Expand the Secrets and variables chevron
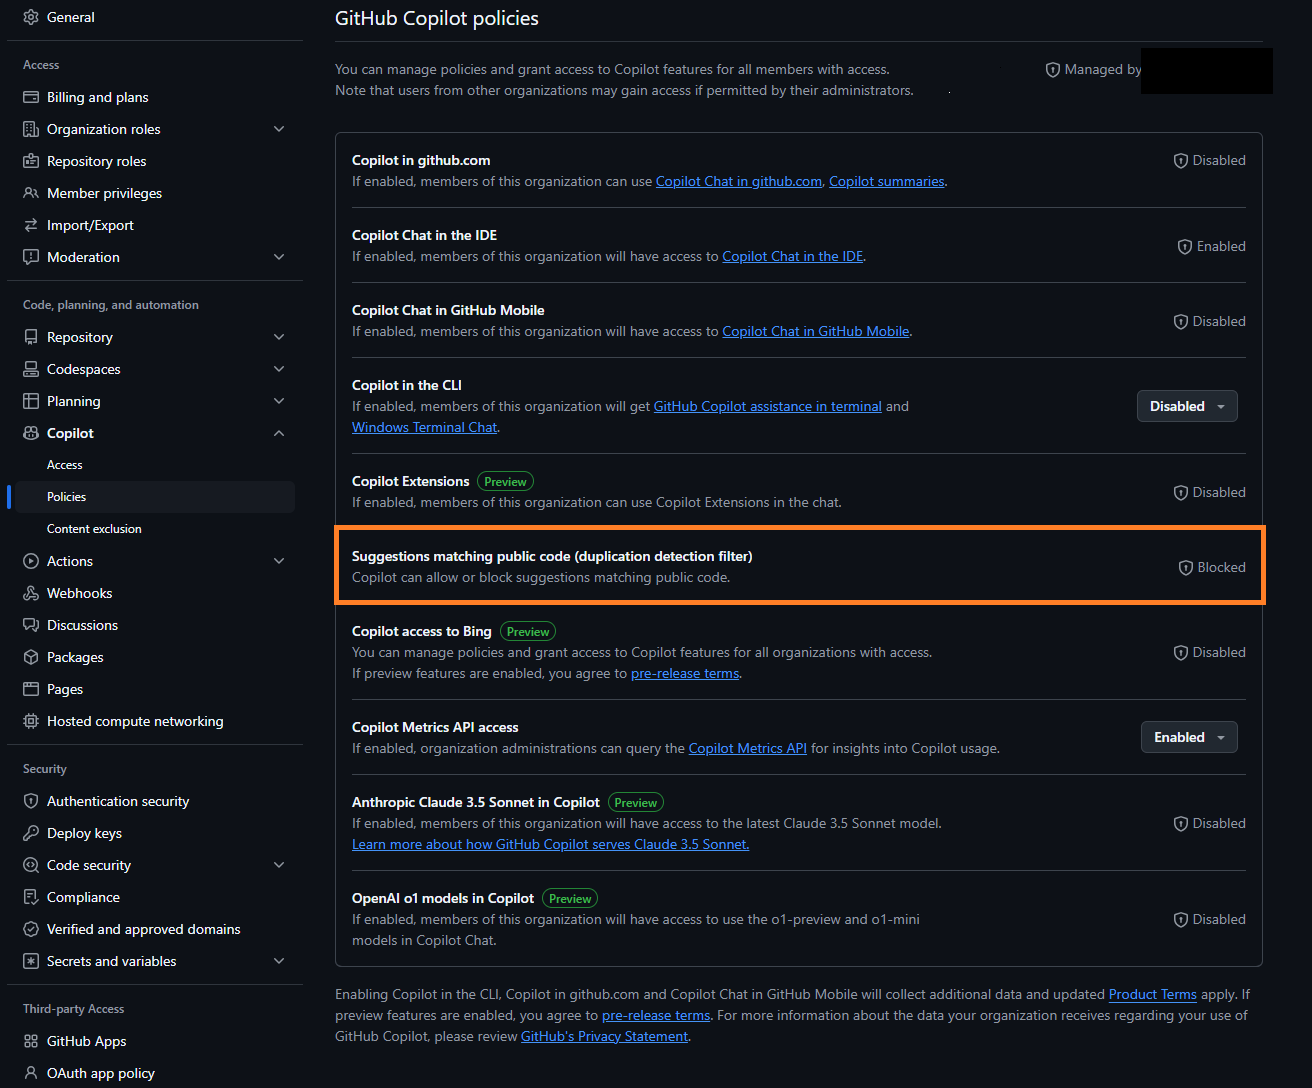 pos(279,961)
